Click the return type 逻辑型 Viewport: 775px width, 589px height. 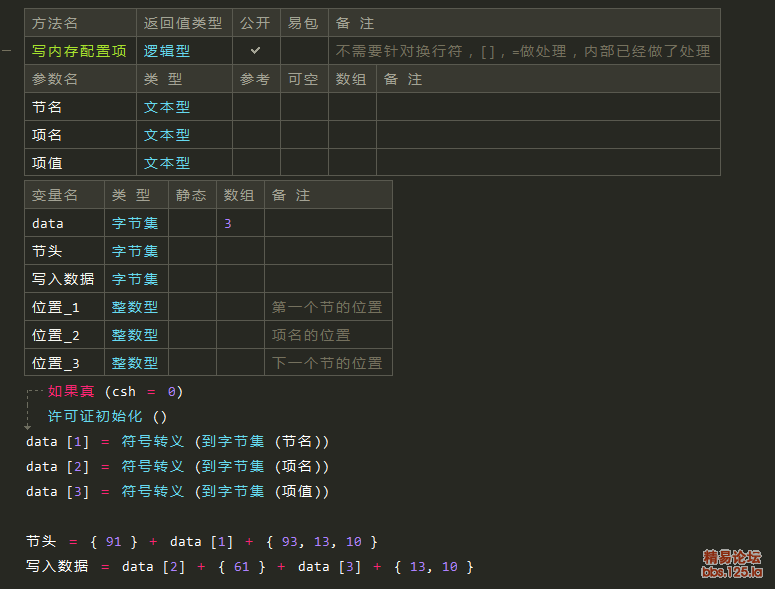click(167, 51)
